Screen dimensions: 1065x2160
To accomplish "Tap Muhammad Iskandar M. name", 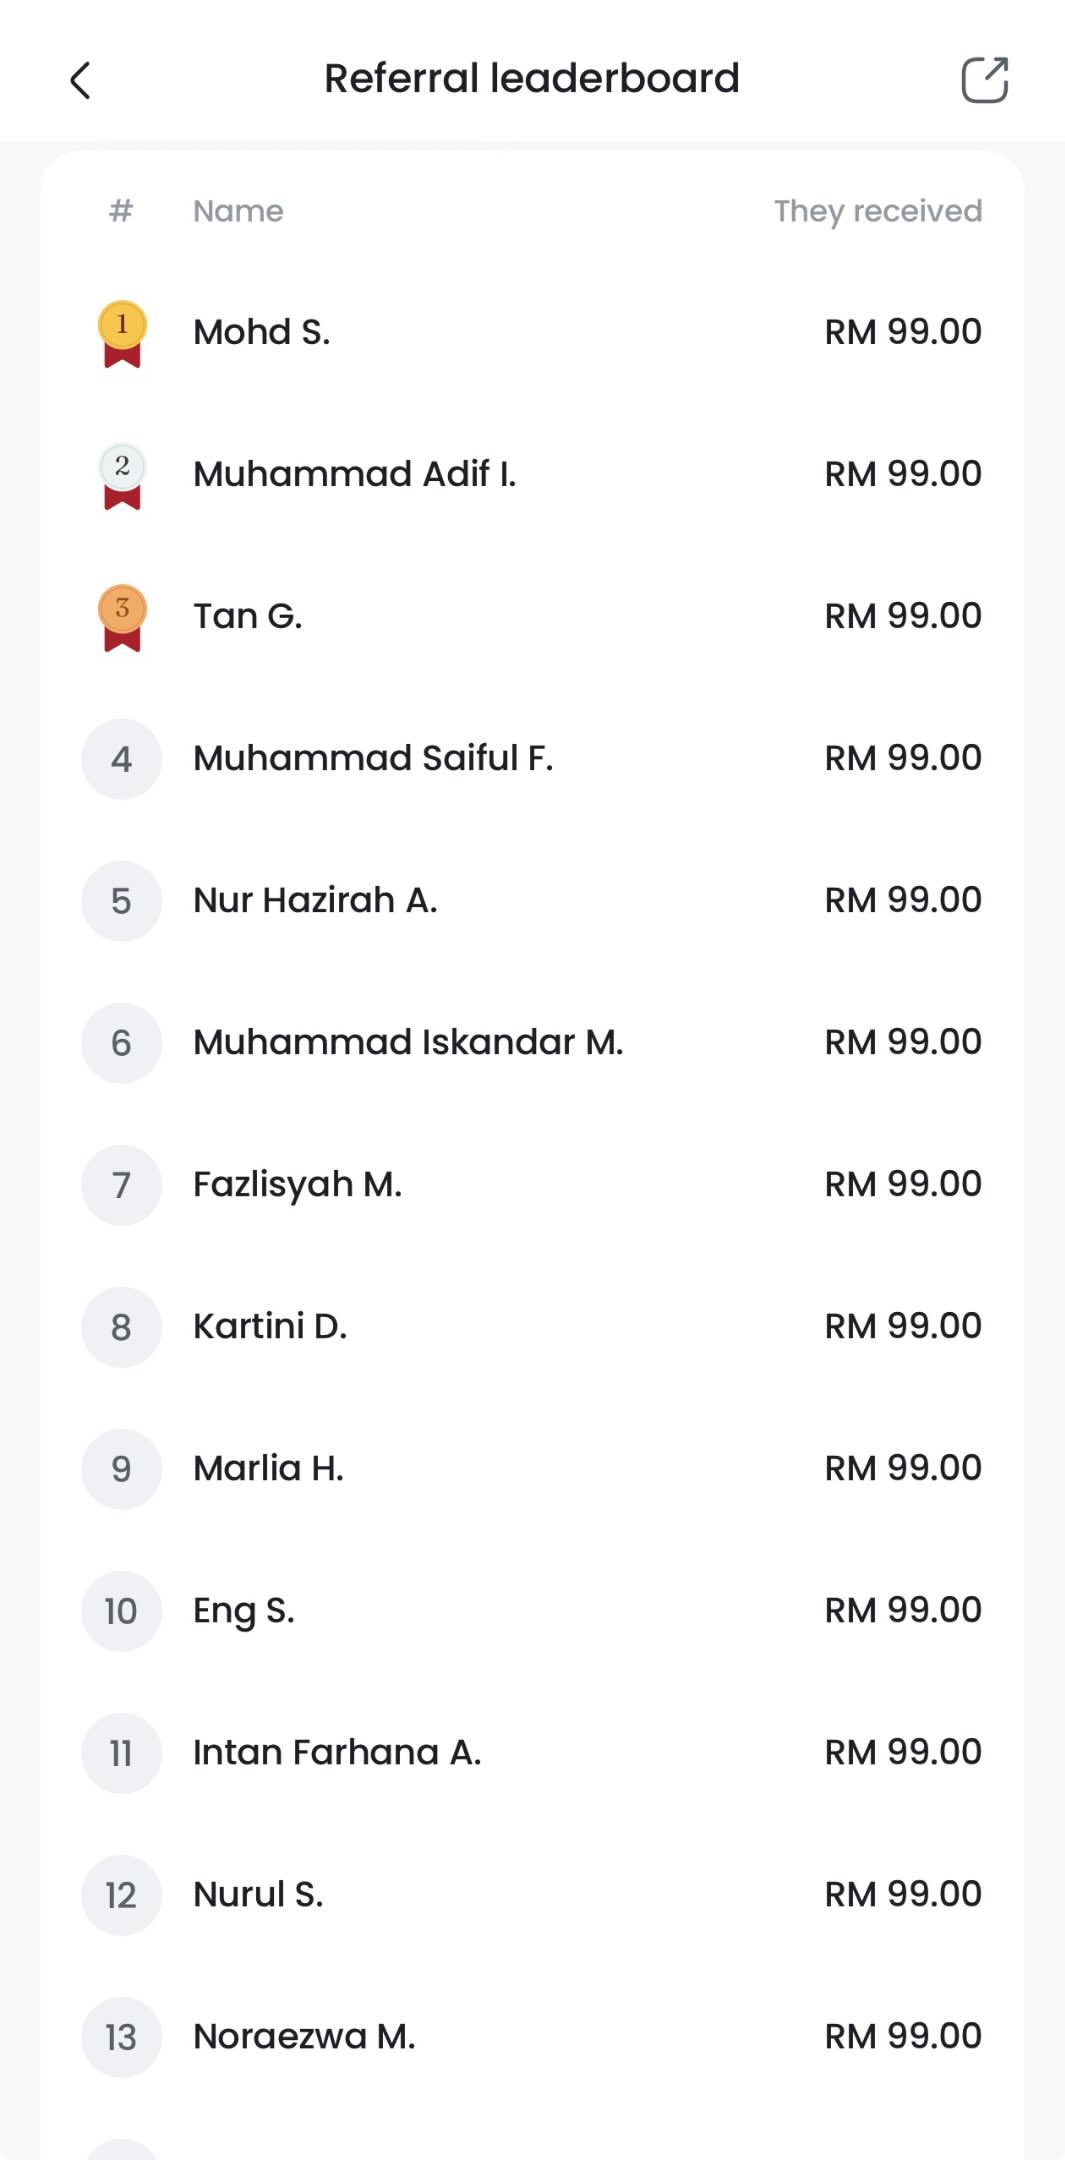I will (408, 1042).
